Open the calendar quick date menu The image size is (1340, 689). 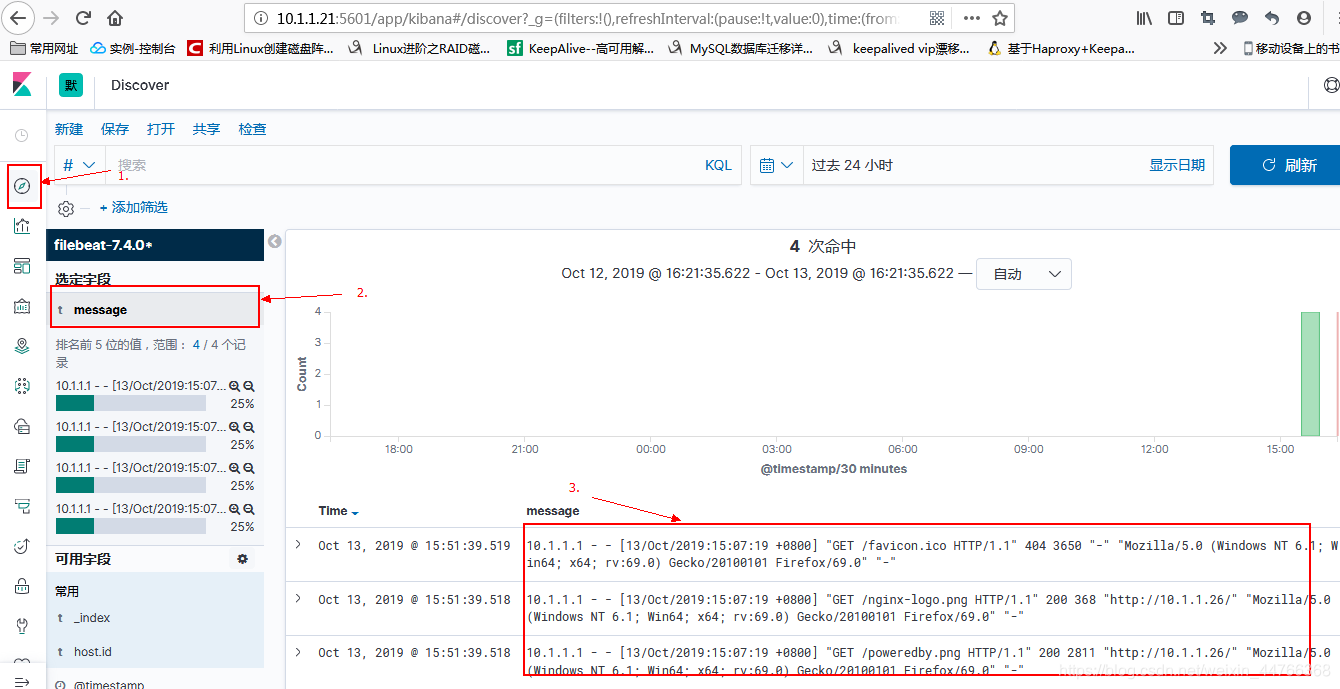tap(777, 165)
